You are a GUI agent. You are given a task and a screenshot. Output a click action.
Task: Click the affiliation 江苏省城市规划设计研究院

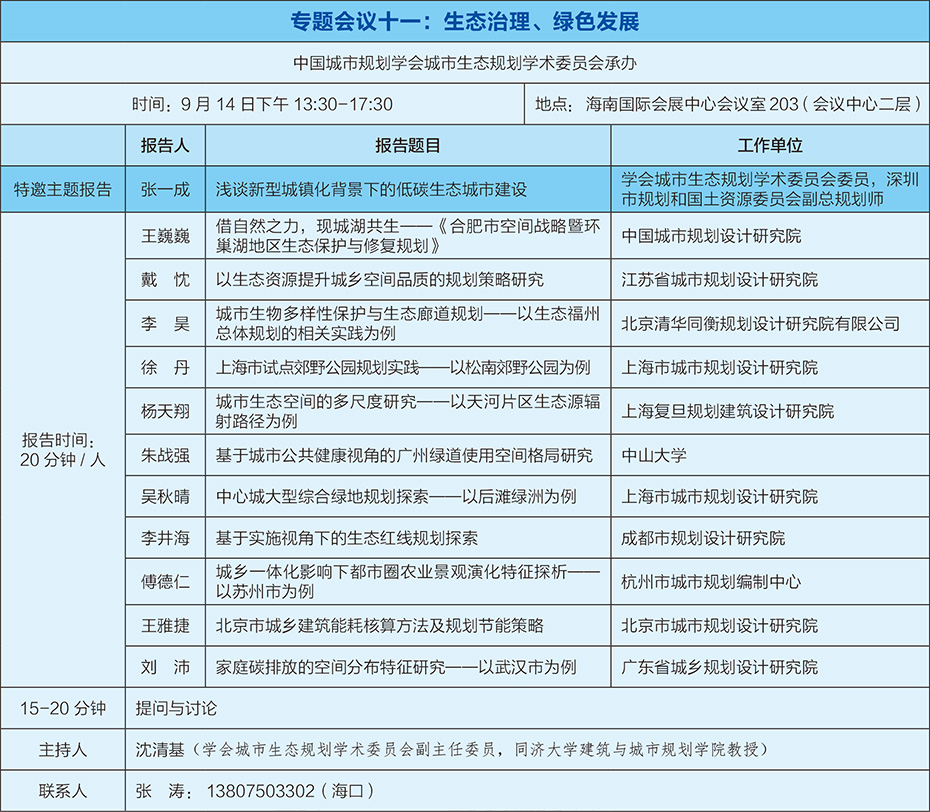(719, 280)
